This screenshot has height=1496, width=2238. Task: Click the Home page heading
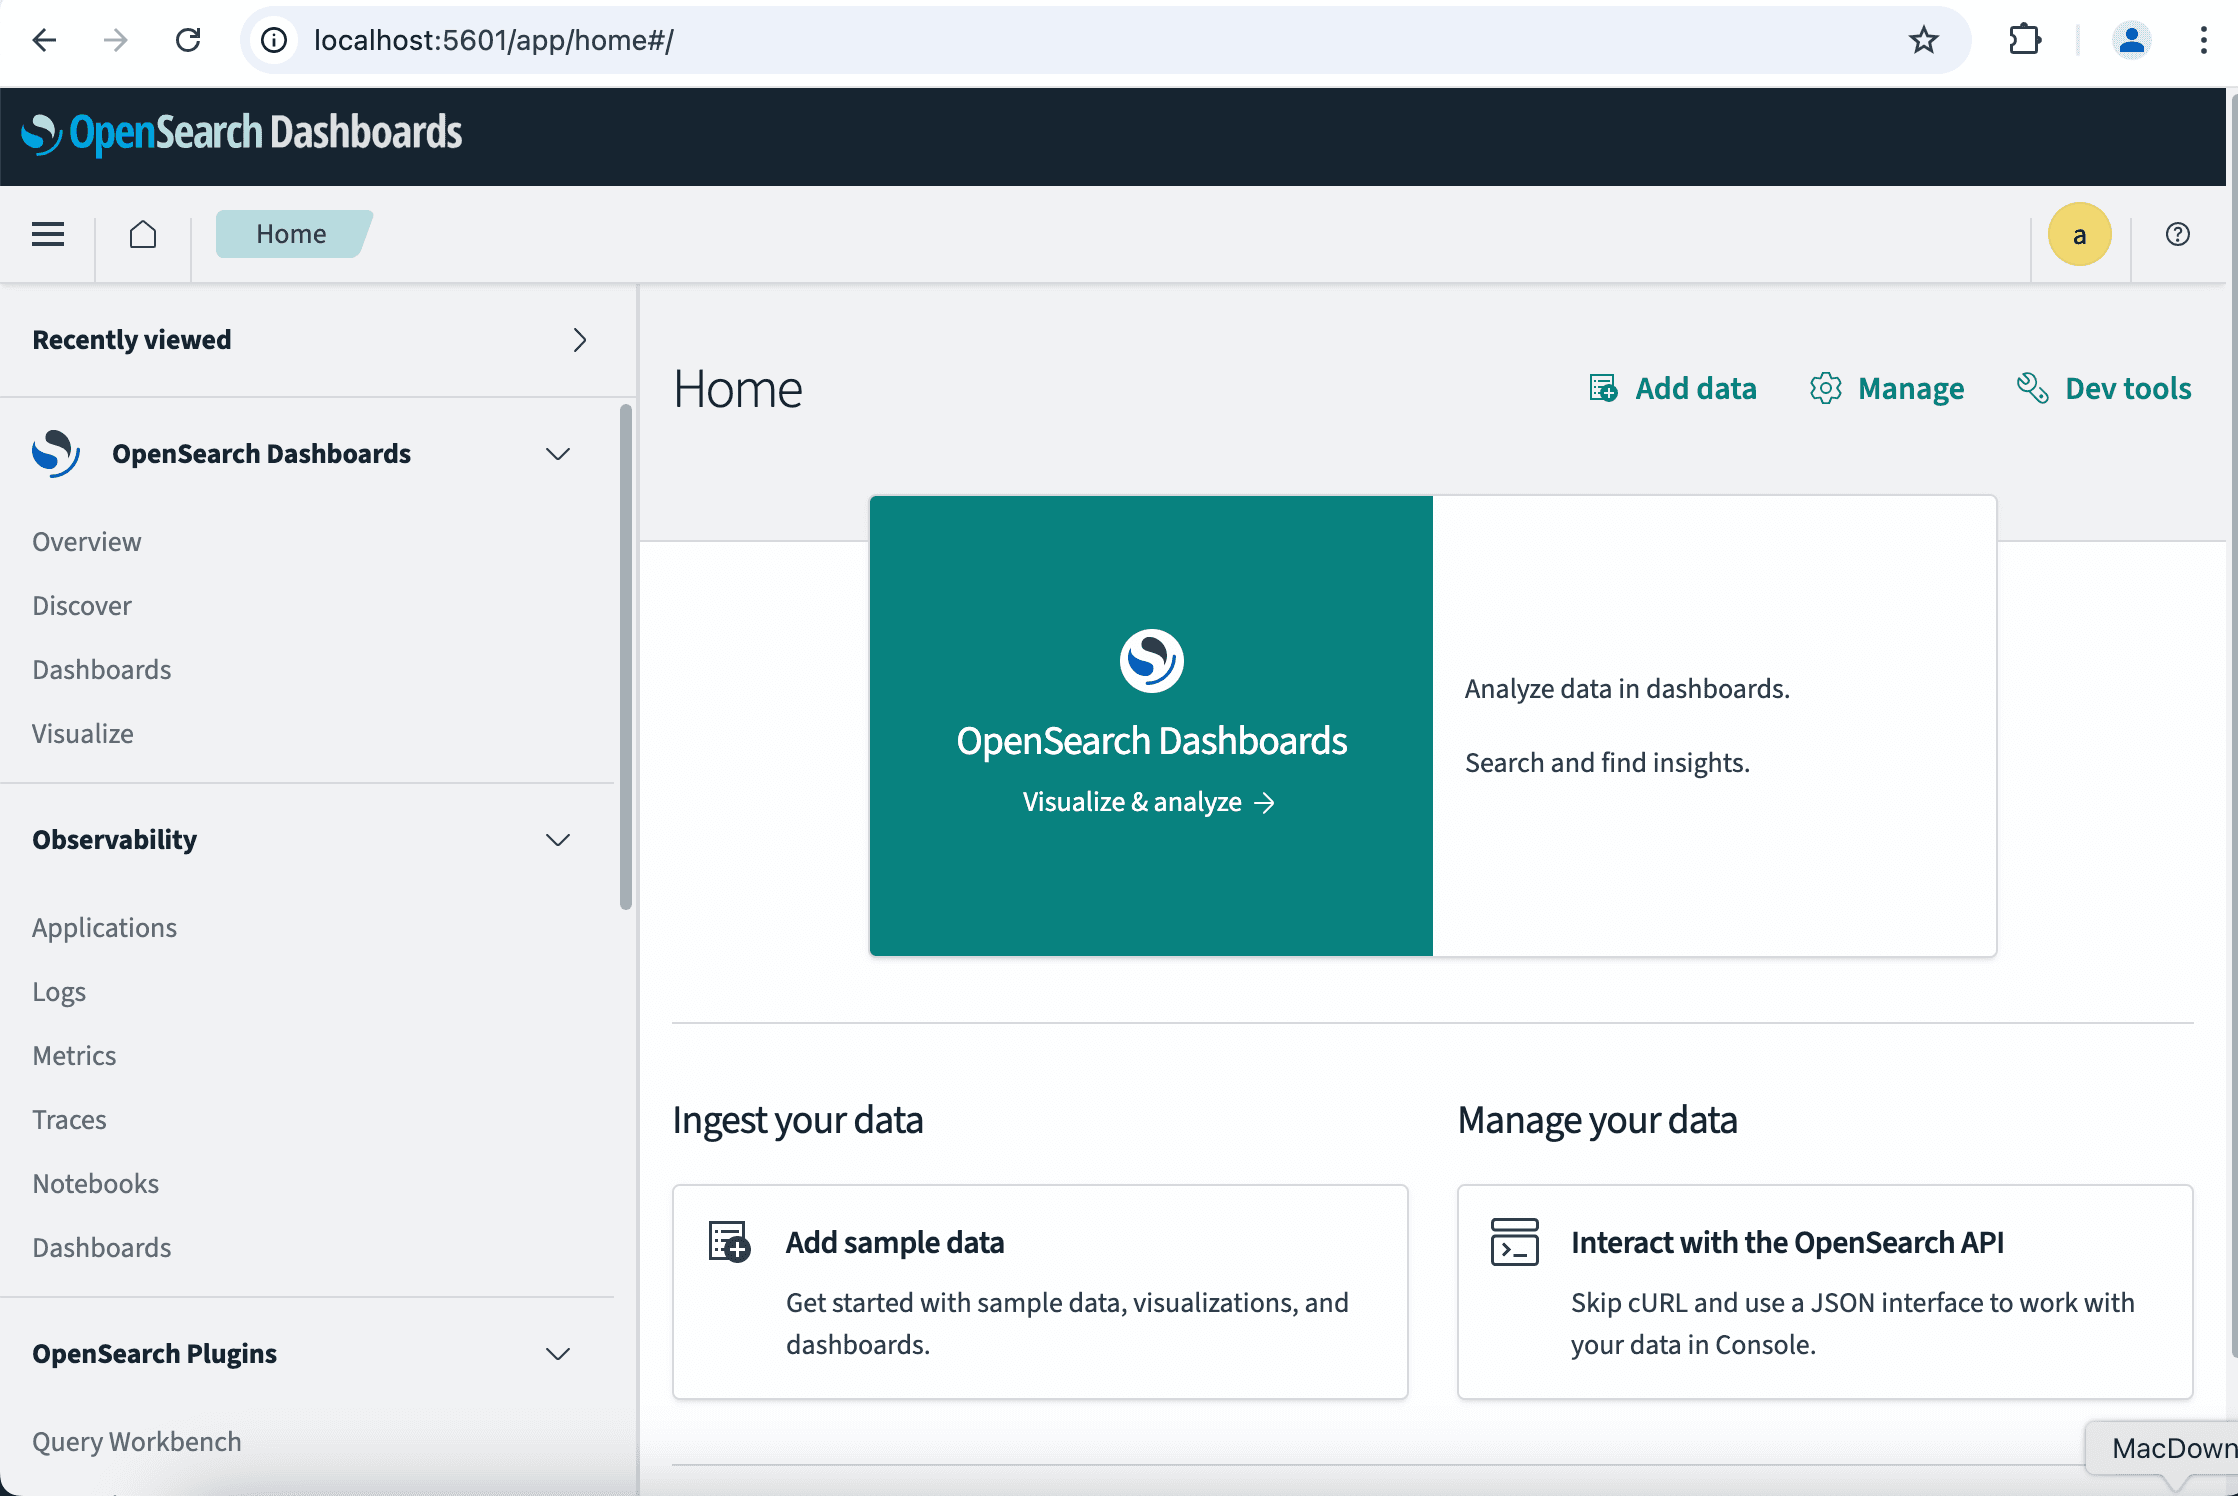738,389
